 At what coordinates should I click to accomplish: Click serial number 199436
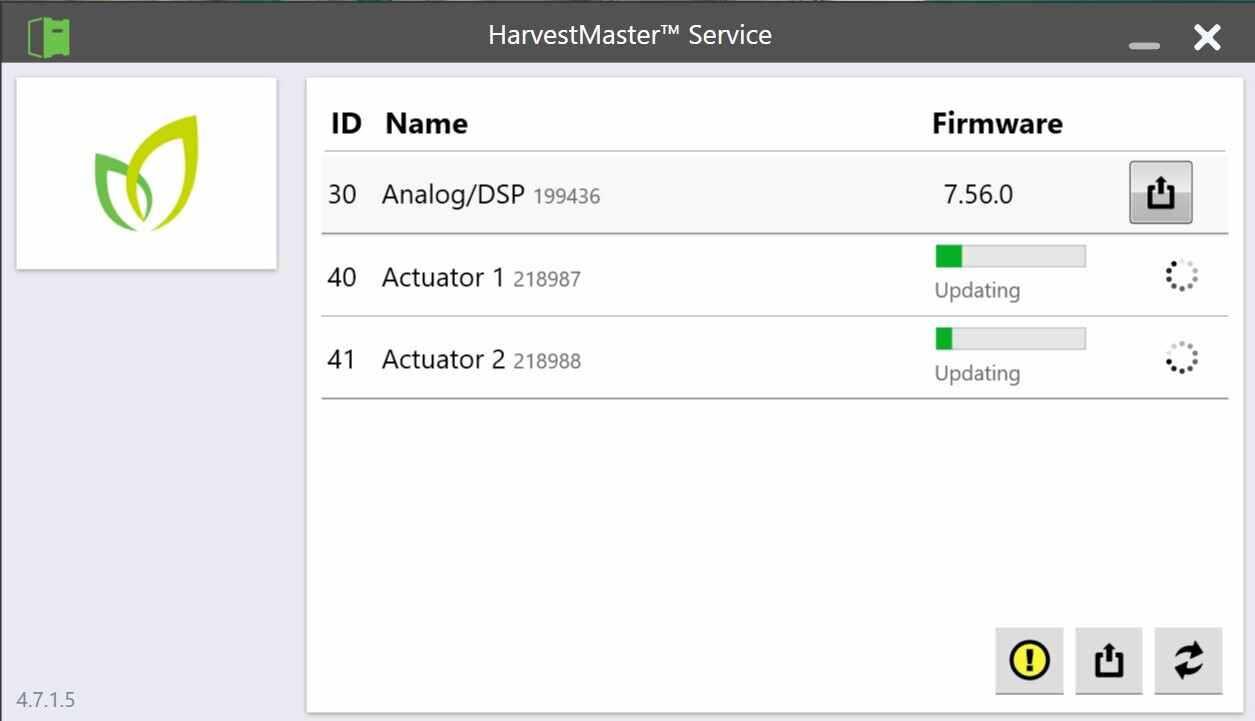click(567, 197)
